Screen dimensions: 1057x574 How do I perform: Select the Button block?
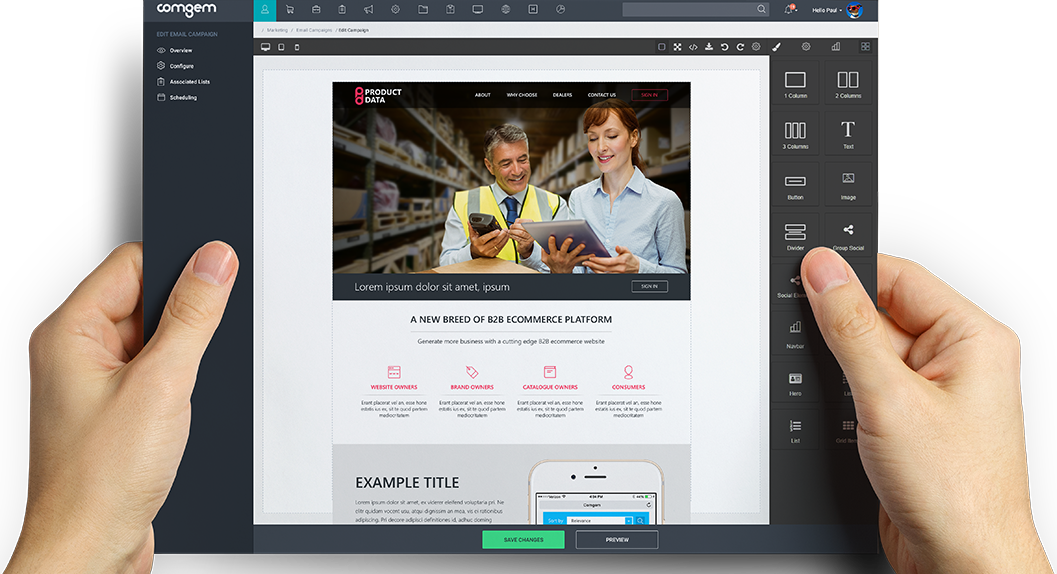(x=795, y=184)
